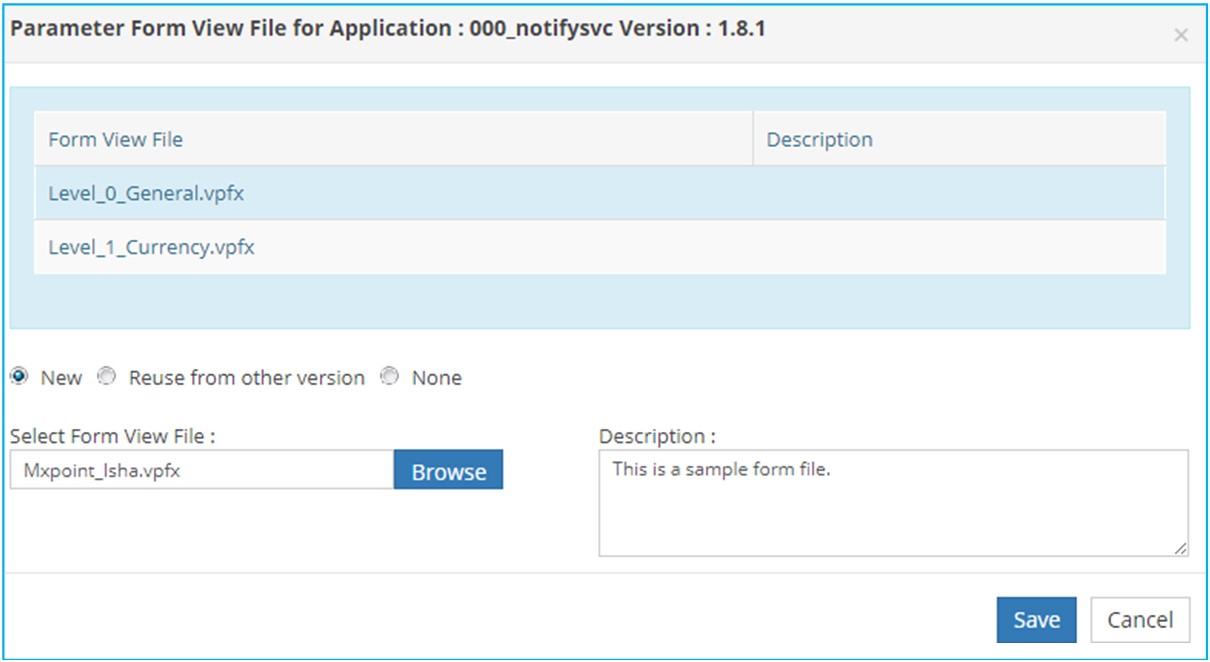
Task: Select the New radio option
Action: point(18,377)
